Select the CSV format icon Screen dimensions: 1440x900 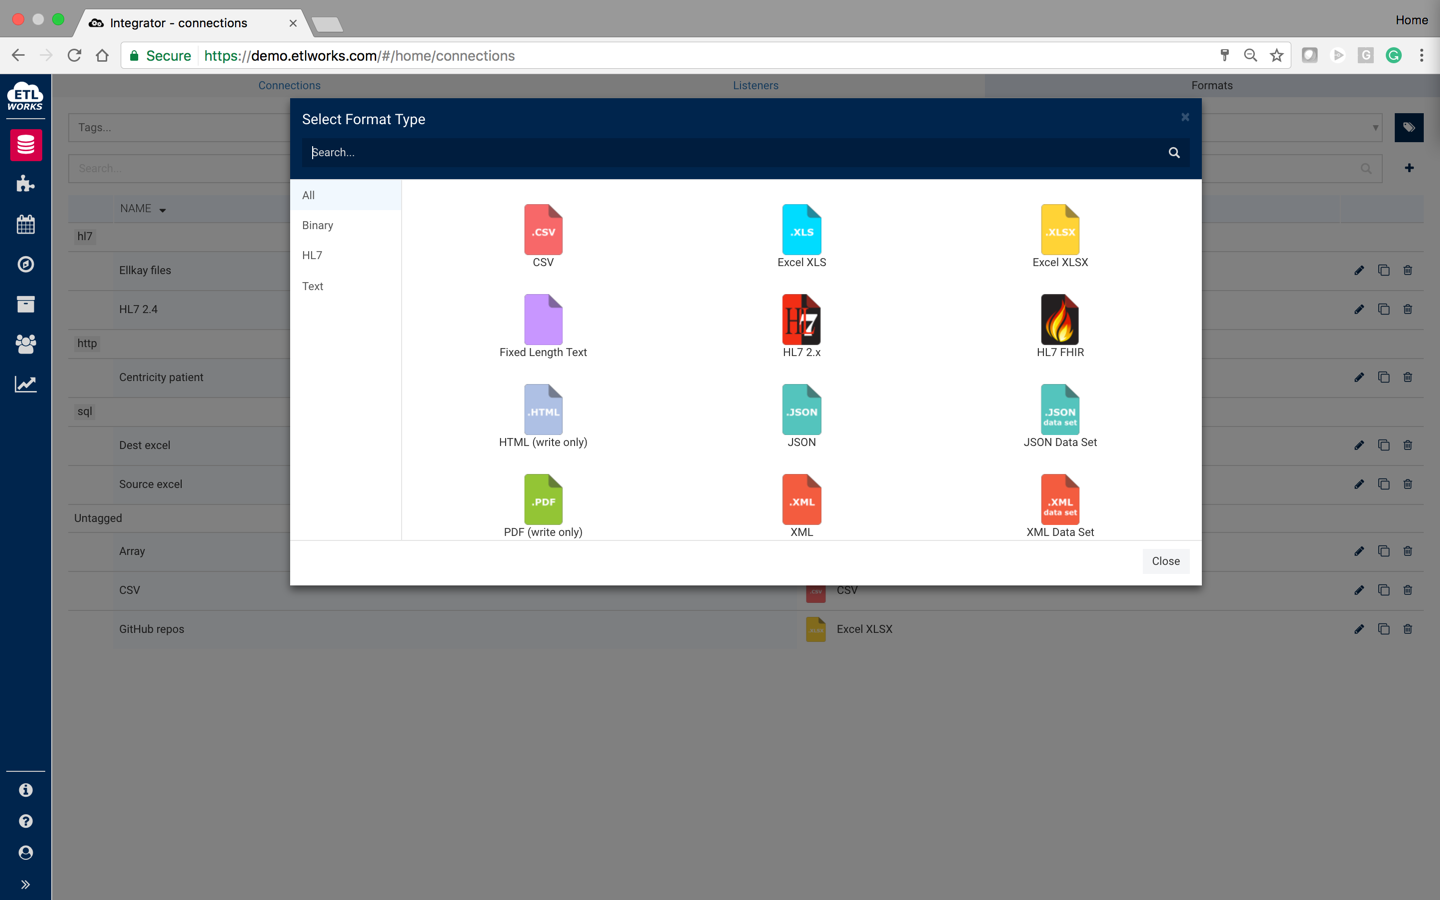pyautogui.click(x=543, y=230)
